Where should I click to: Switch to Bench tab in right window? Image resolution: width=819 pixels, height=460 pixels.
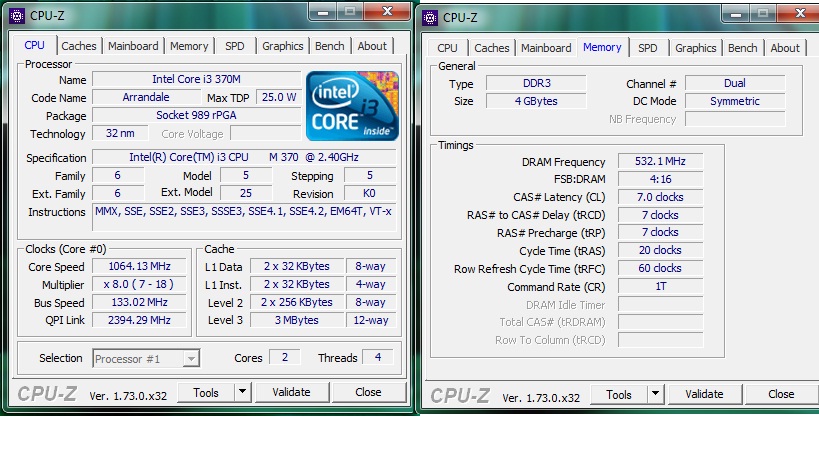pyautogui.click(x=743, y=48)
